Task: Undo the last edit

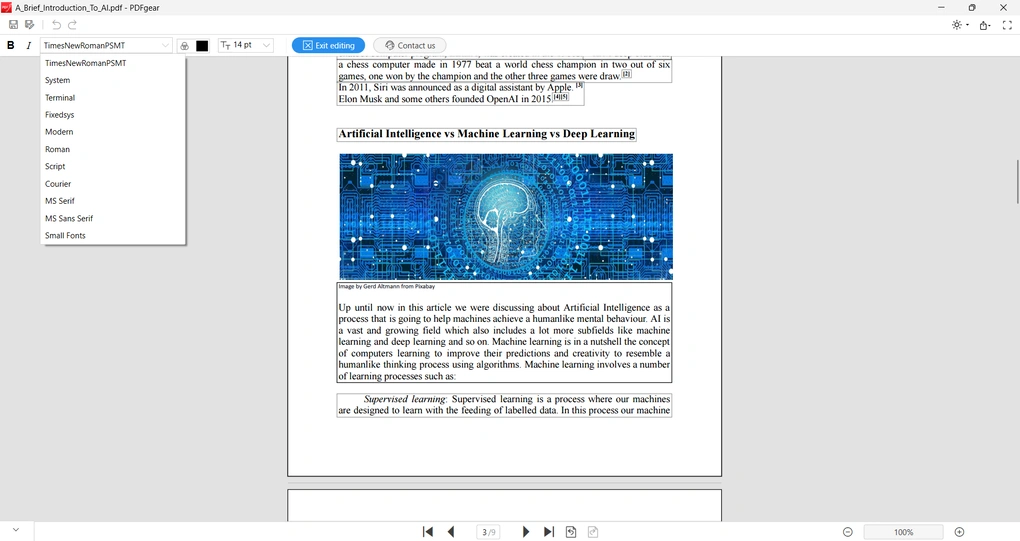Action: coord(56,25)
